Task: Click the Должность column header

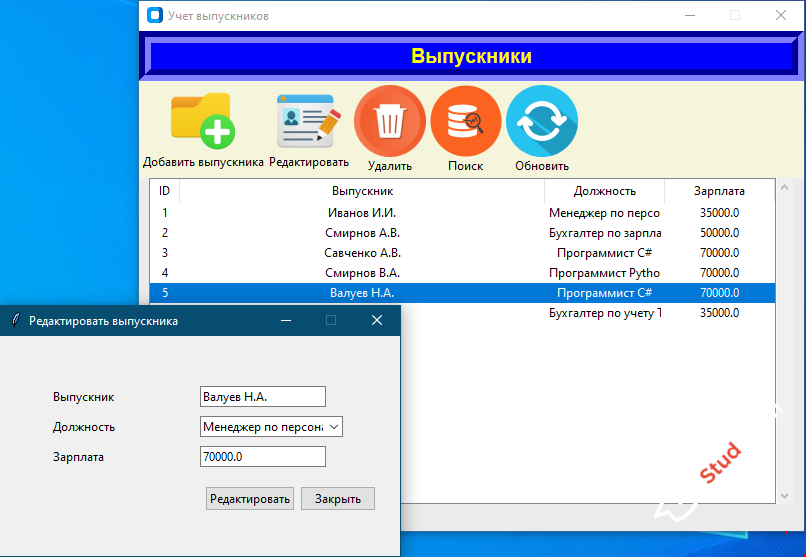Action: pos(604,191)
